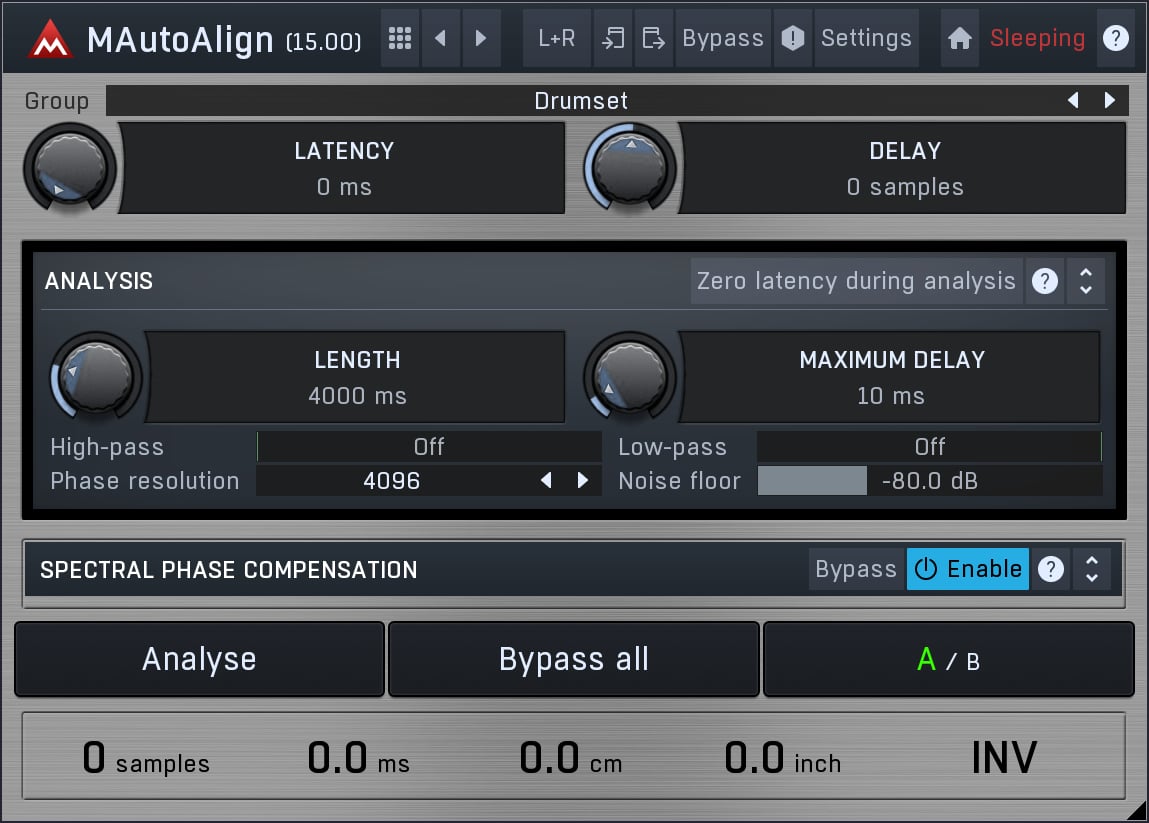The image size is (1149, 823).
Task: Click the next preset arrow in toolbar
Action: [x=481, y=39]
